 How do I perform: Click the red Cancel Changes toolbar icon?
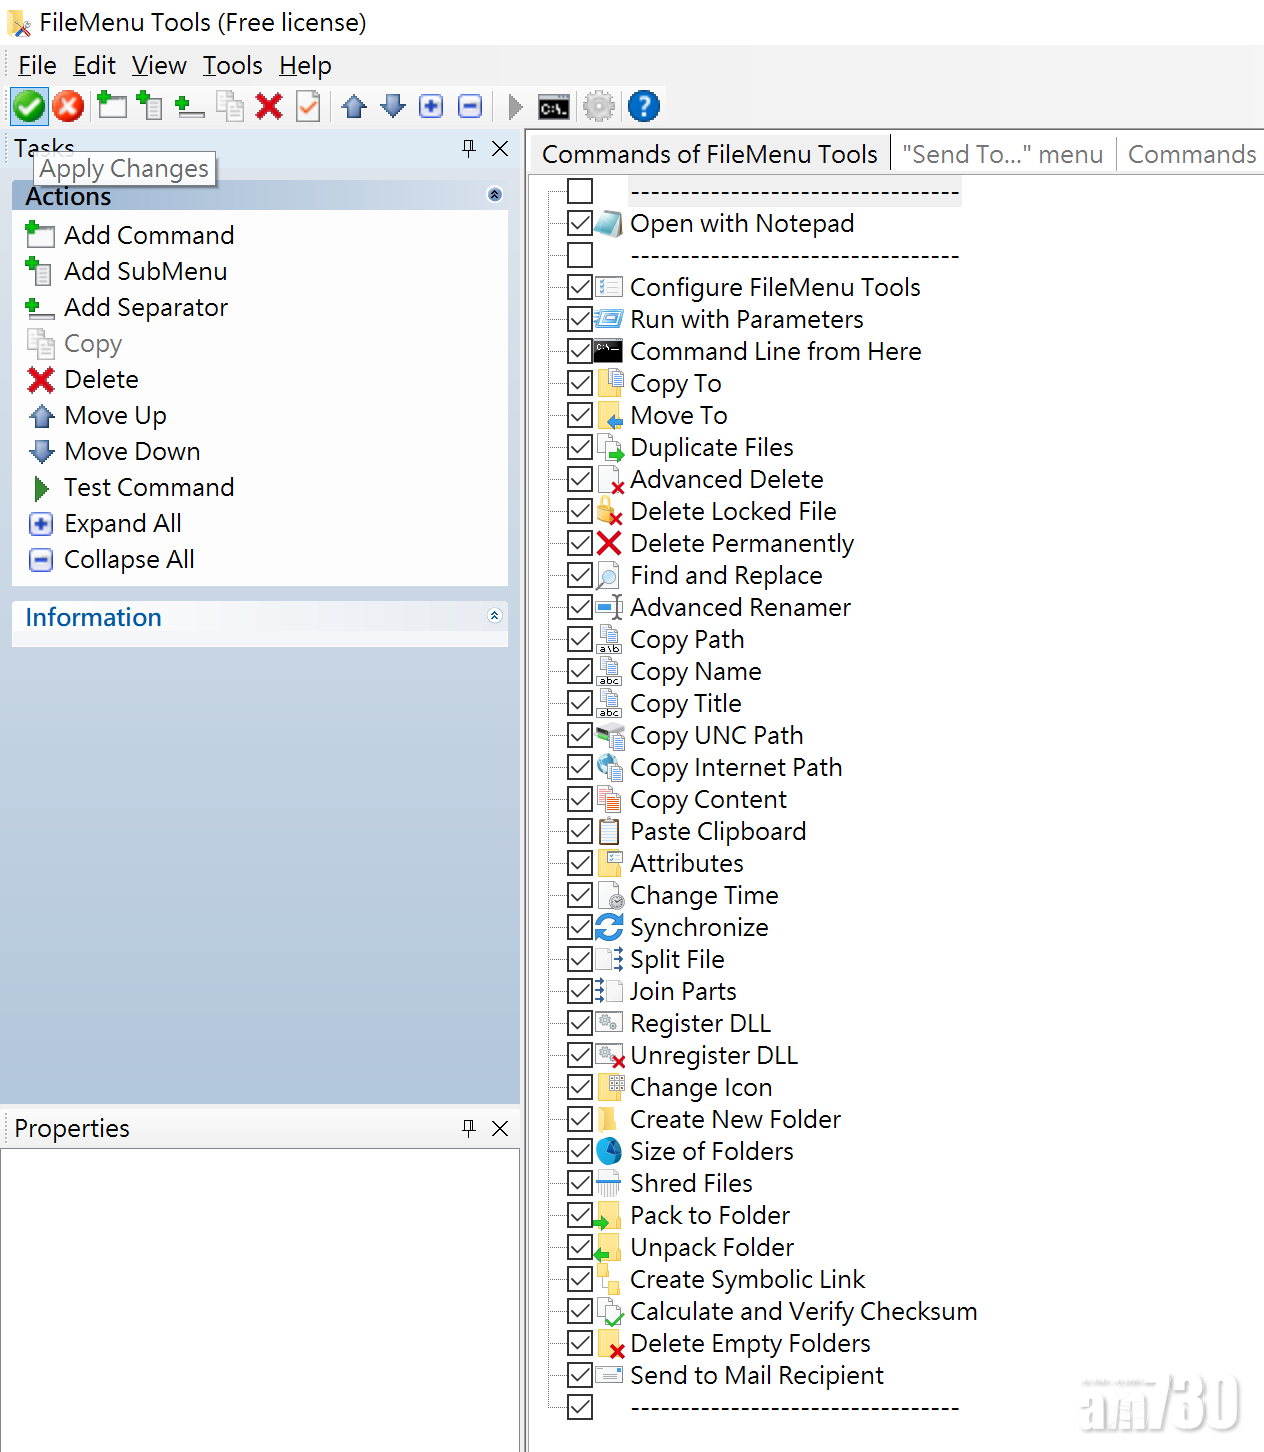[x=68, y=106]
